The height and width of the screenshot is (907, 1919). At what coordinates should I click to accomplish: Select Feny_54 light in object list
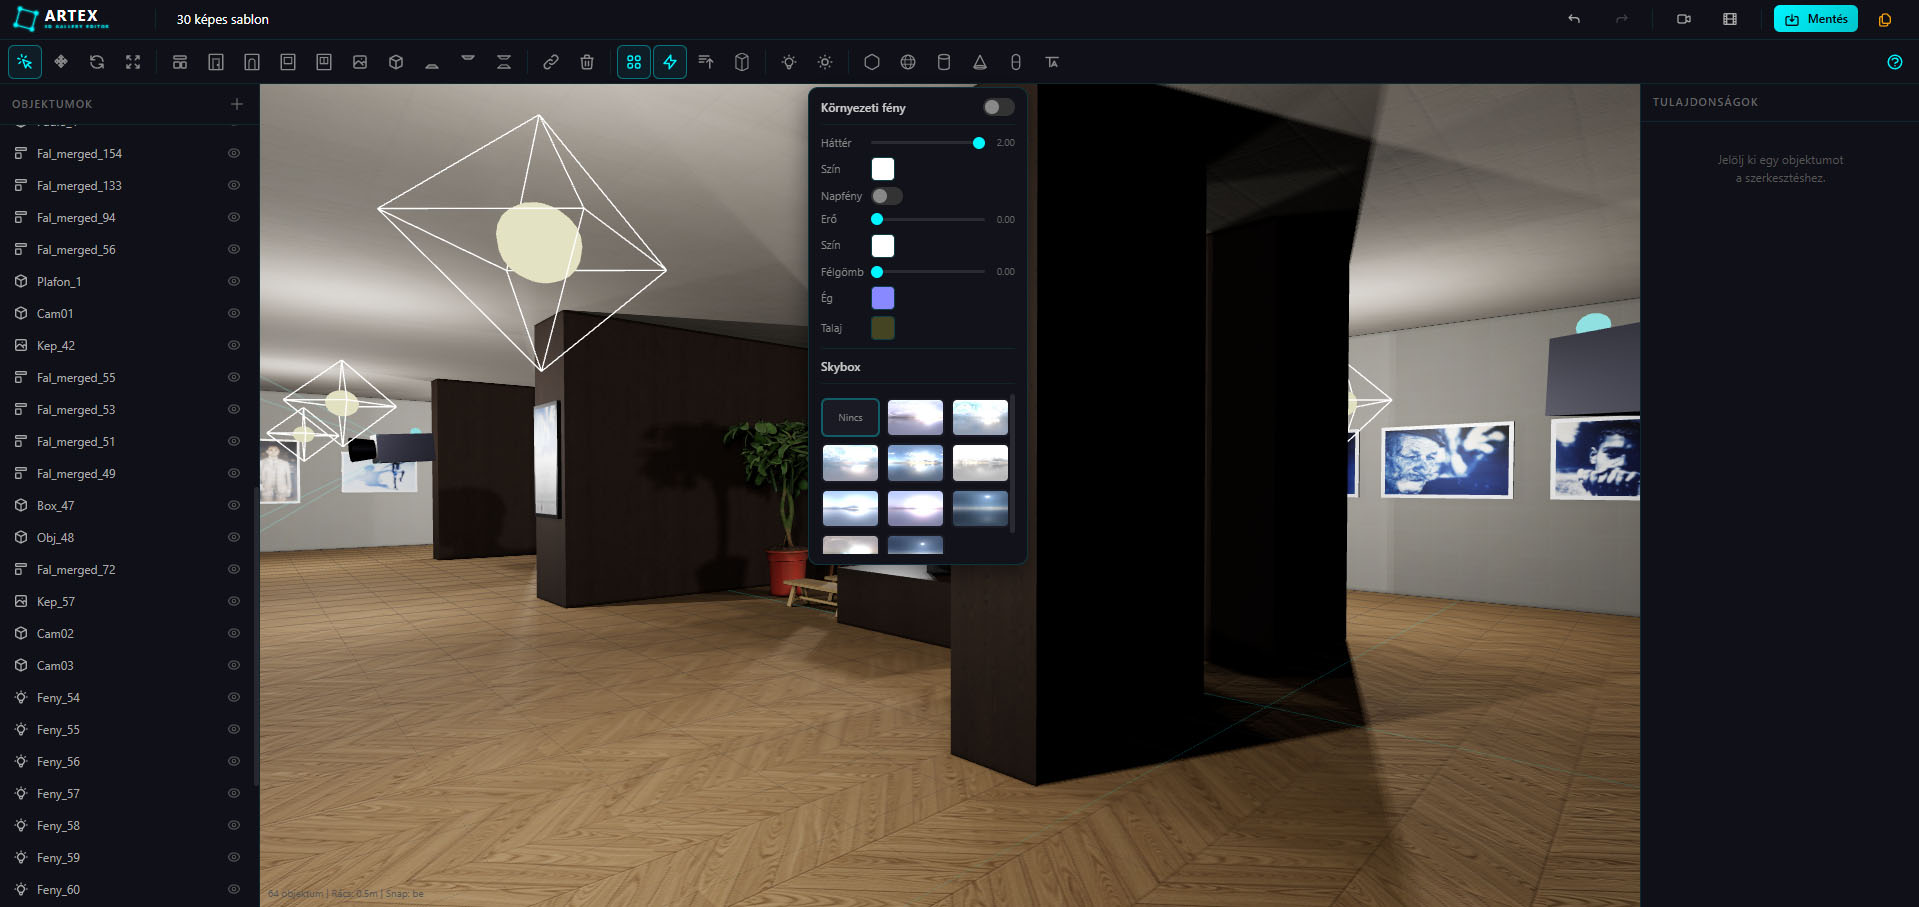[x=58, y=698]
